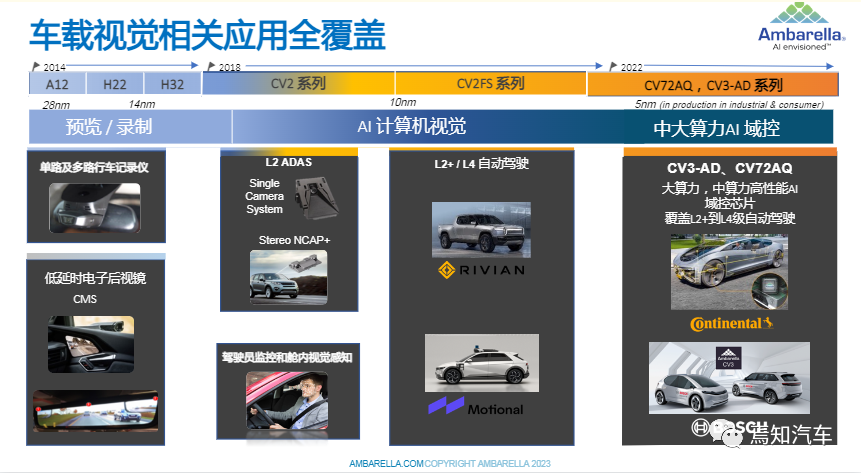Click the Motional logo
The width and height of the screenshot is (861, 473).
(476, 408)
